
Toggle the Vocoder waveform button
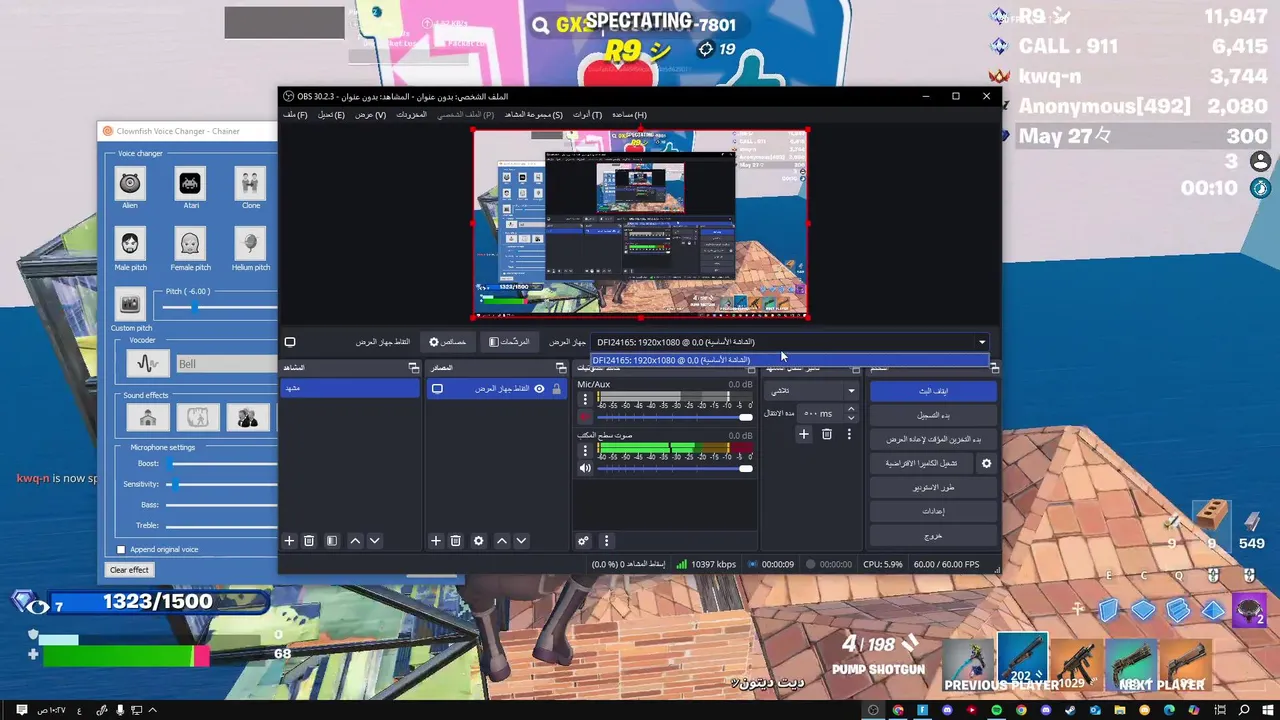[x=148, y=364]
